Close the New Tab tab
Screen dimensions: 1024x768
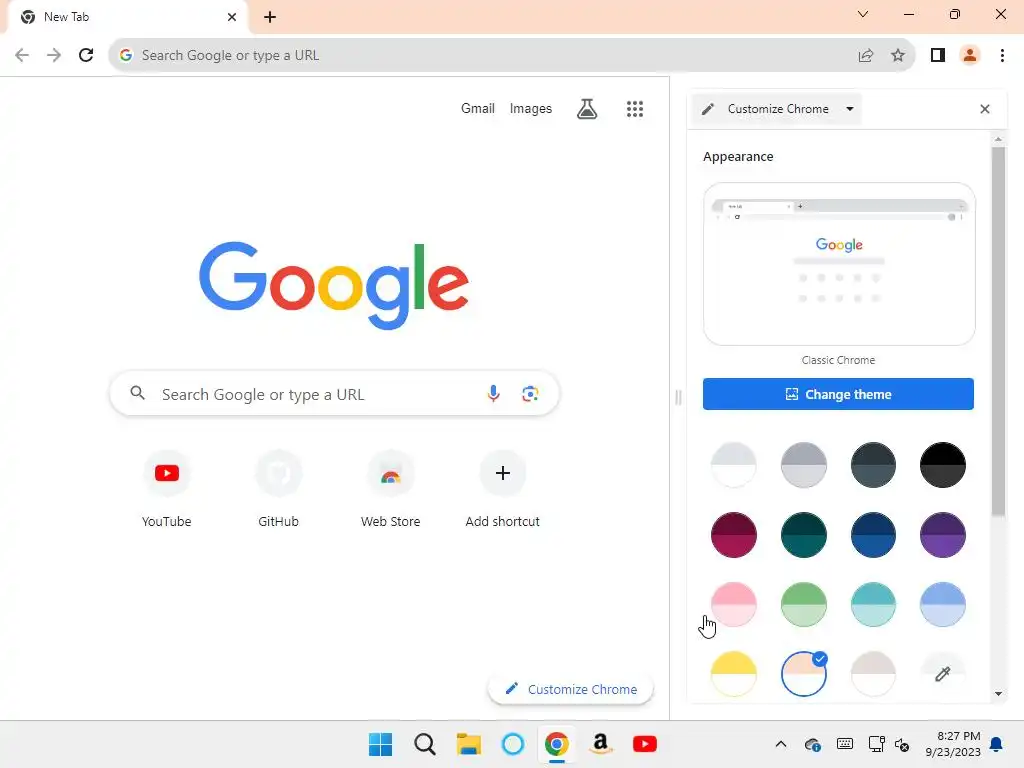pyautogui.click(x=232, y=17)
